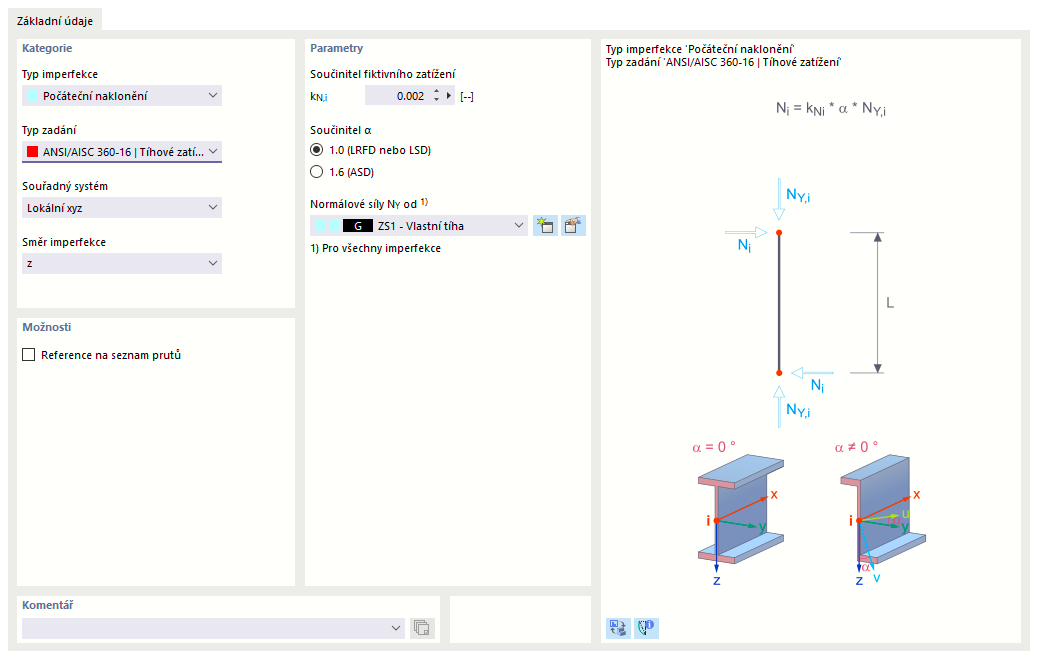Increase kNi using the up spinner arrow
1037x657 pixels.
(434, 92)
